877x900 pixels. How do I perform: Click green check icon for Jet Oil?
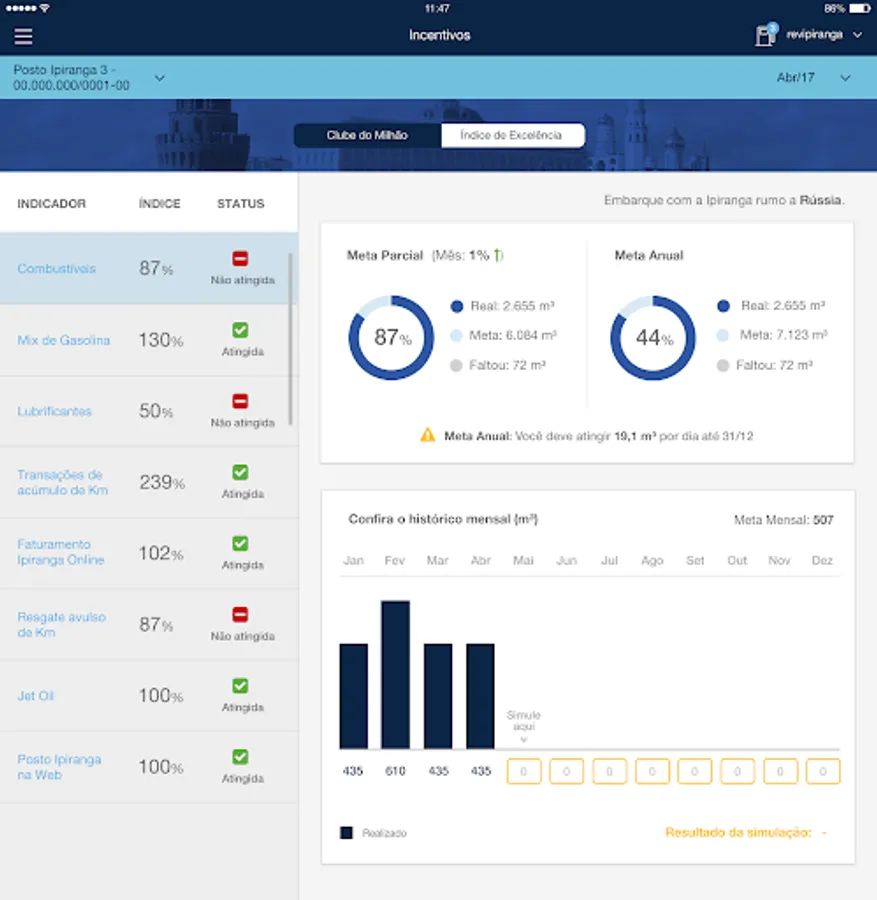(x=240, y=686)
